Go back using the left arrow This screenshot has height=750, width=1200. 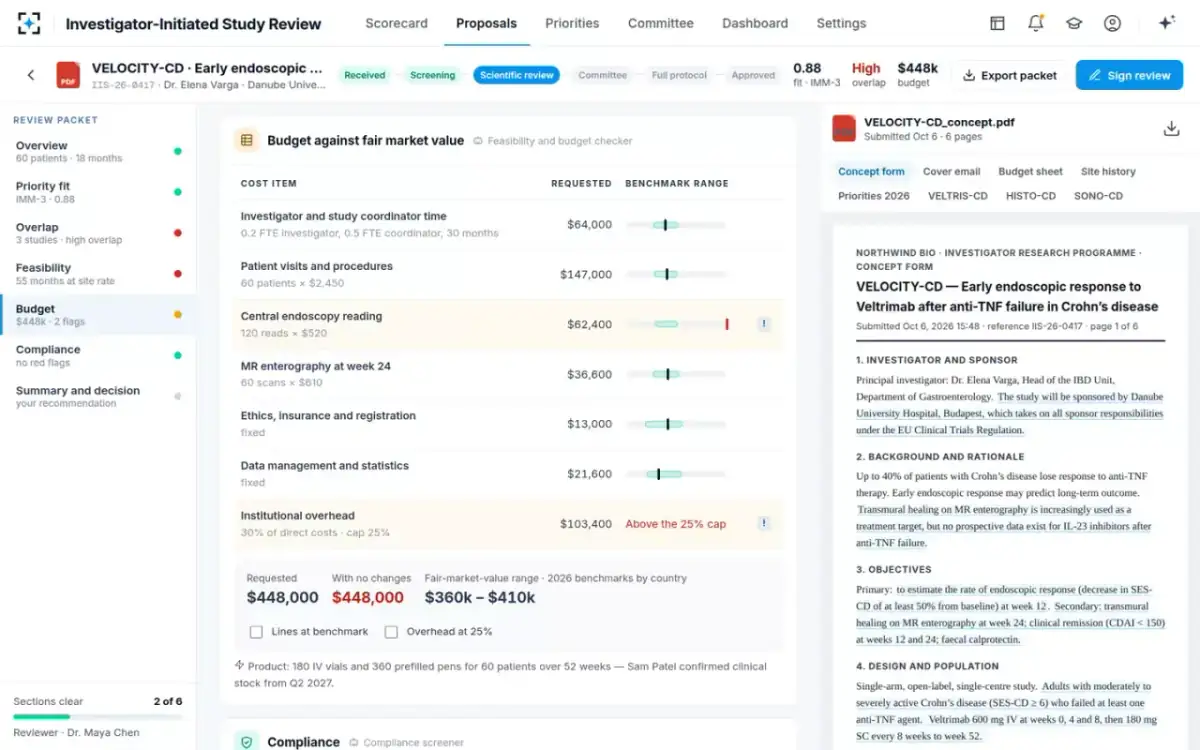pos(31,75)
